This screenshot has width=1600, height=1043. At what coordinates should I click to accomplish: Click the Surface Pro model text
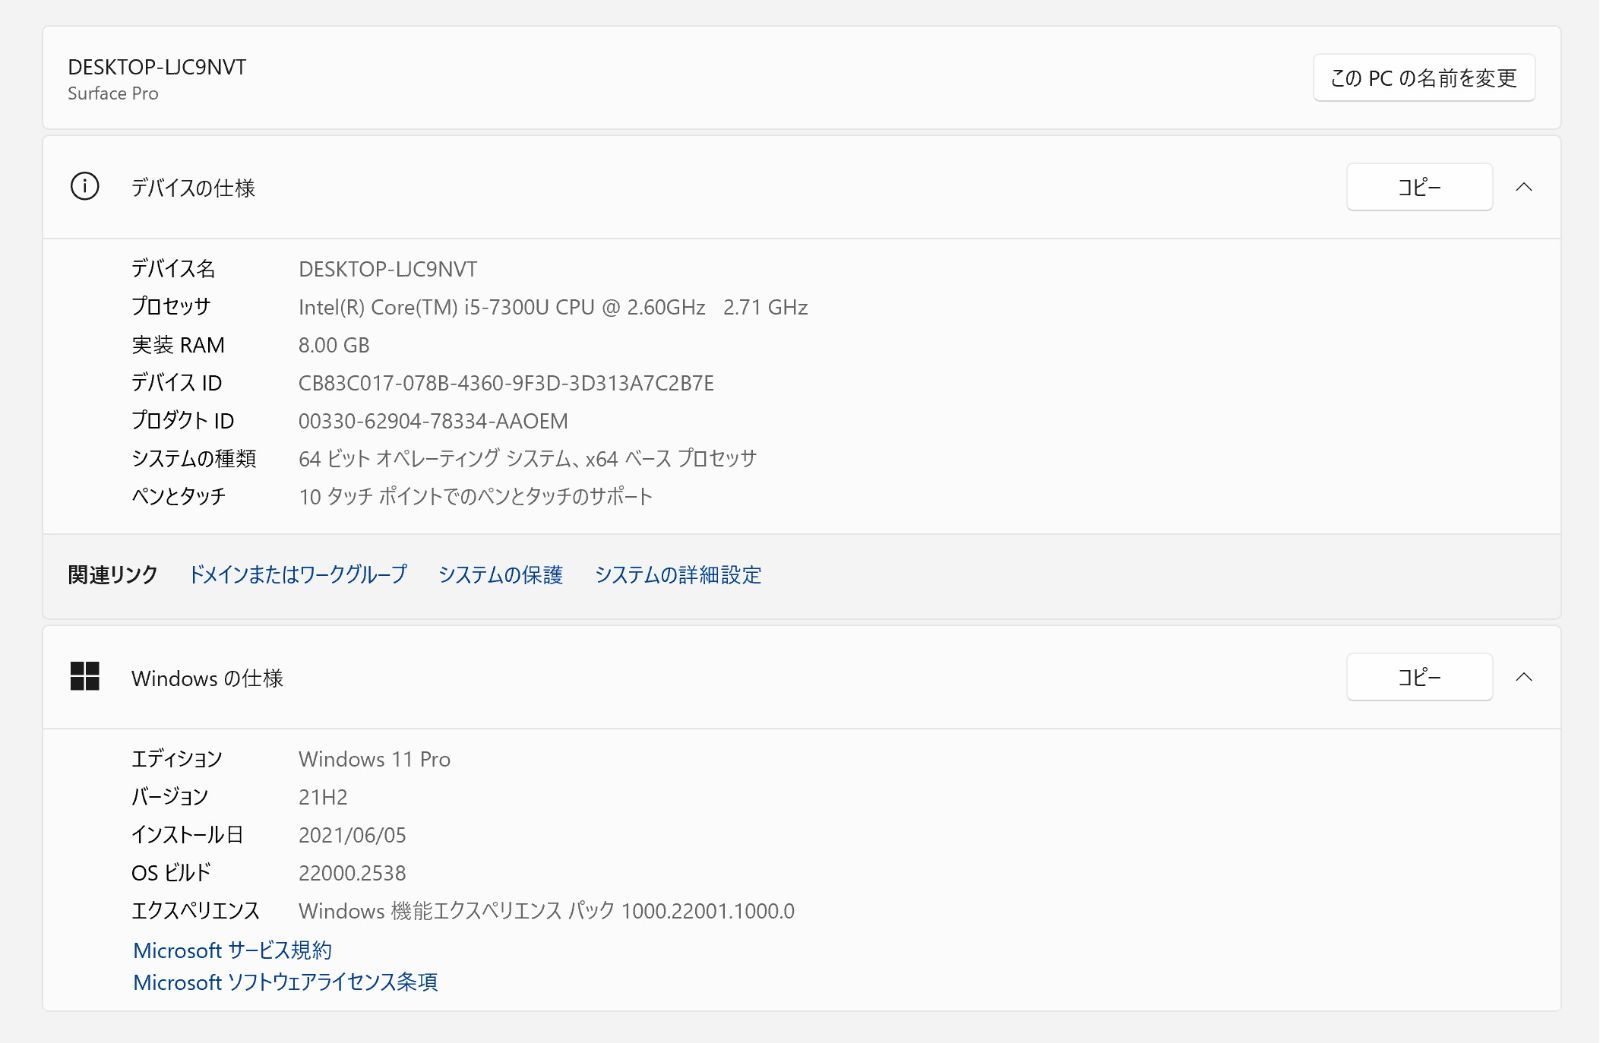[x=113, y=93]
